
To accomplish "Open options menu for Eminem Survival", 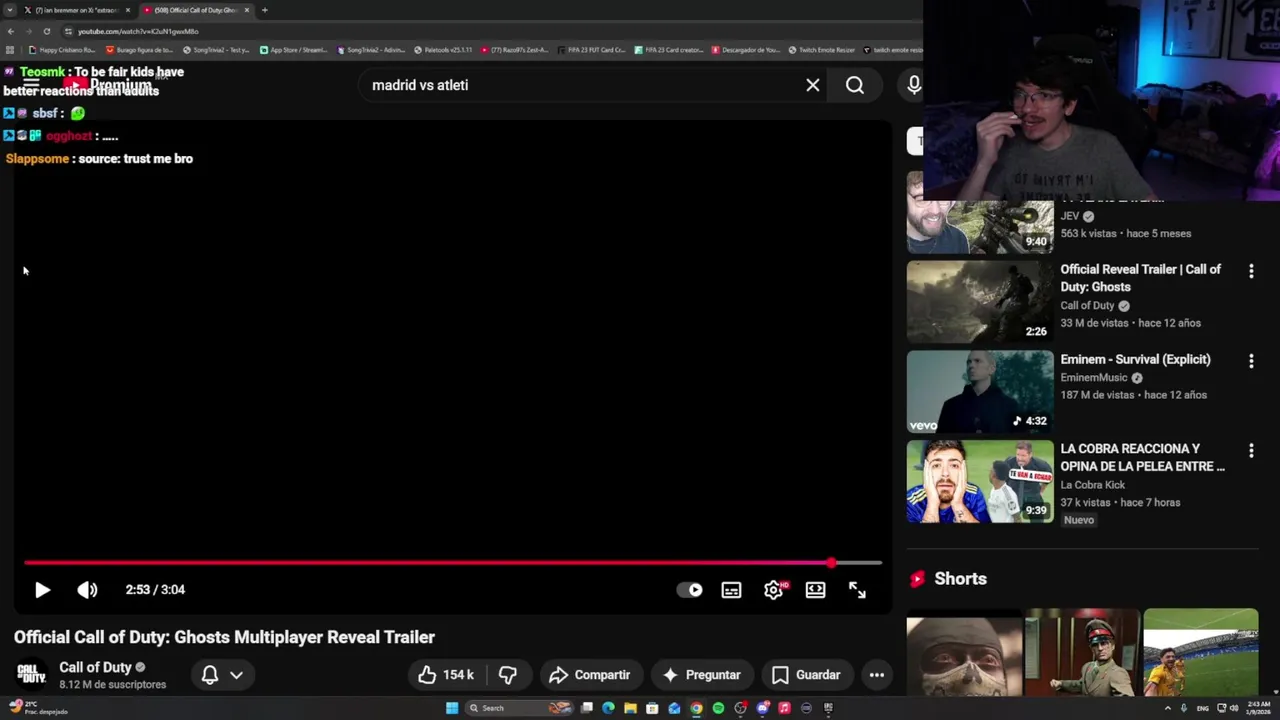I will click(x=1251, y=361).
